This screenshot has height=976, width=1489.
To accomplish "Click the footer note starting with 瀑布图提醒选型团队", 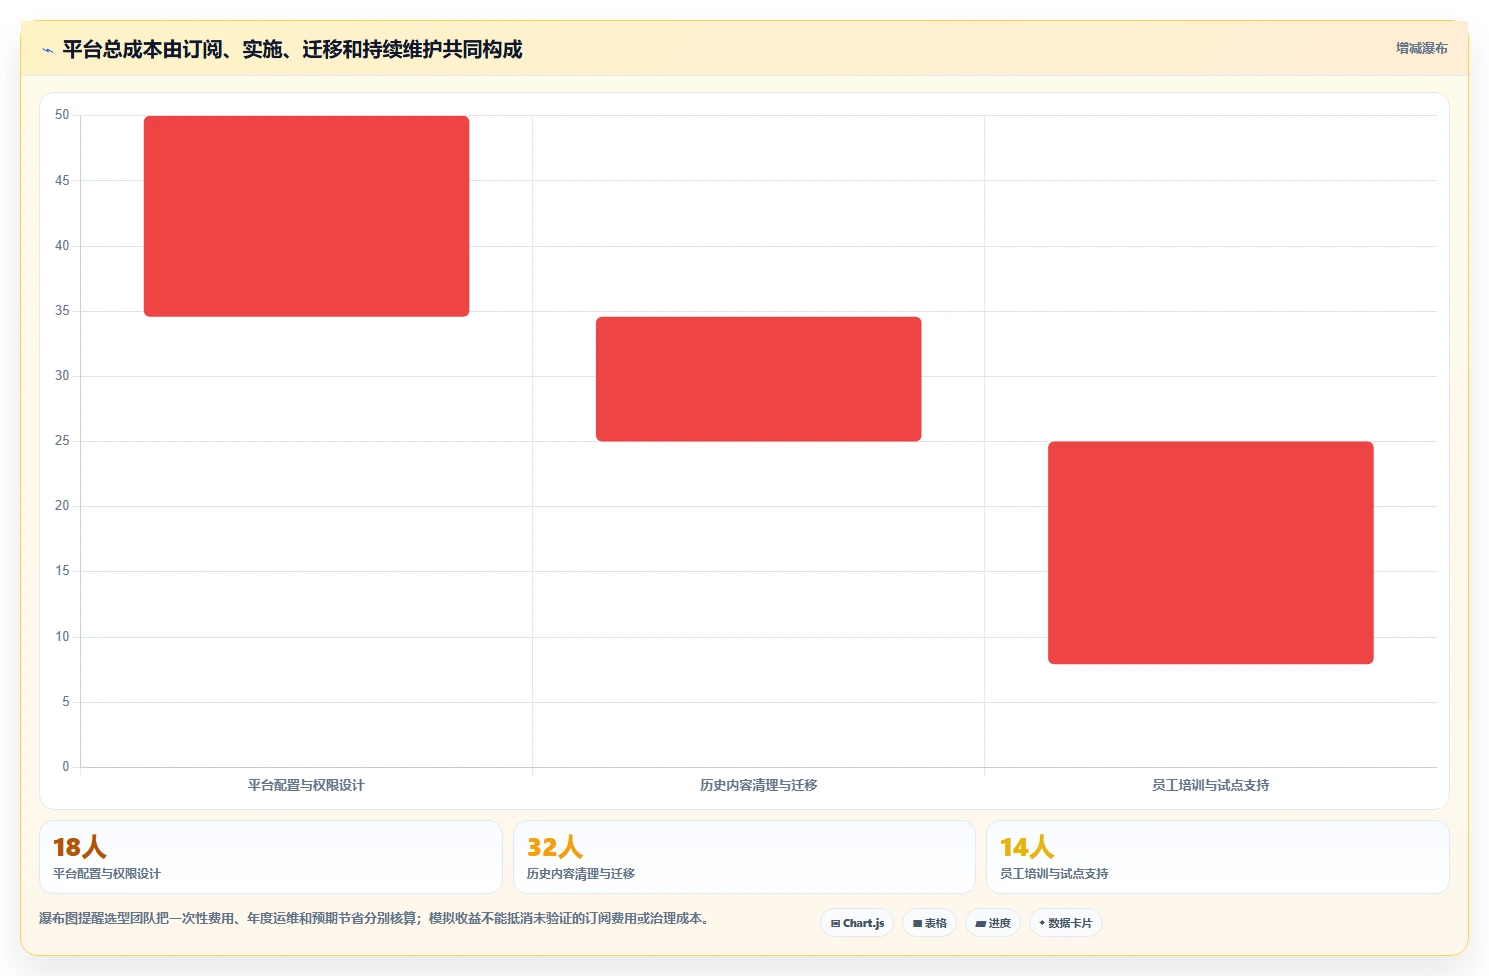I will (376, 918).
